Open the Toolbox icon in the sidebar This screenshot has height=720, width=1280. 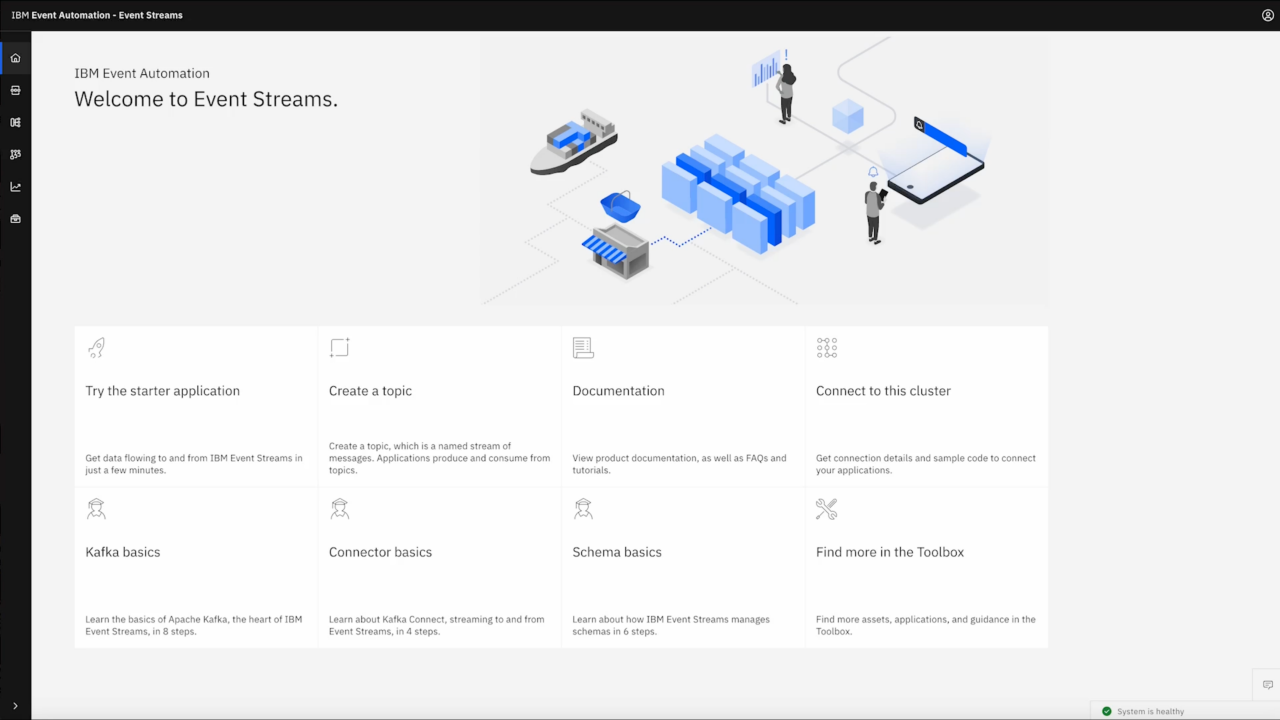point(15,218)
